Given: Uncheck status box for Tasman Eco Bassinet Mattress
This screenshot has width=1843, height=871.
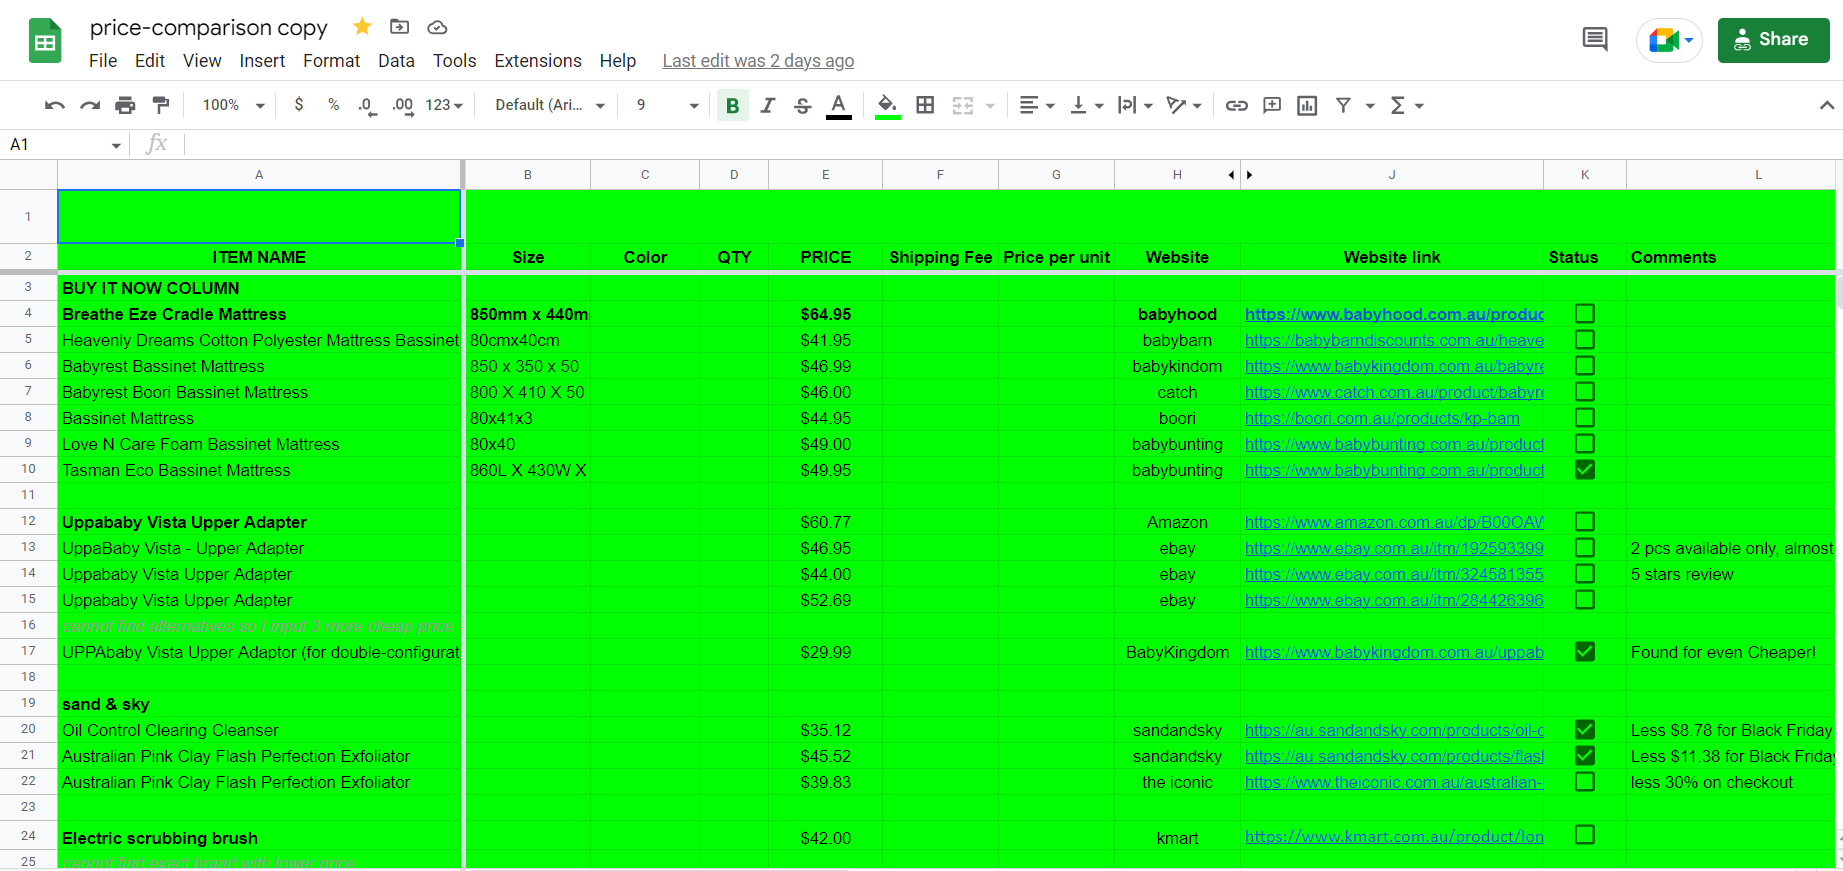Looking at the screenshot, I should tap(1585, 470).
